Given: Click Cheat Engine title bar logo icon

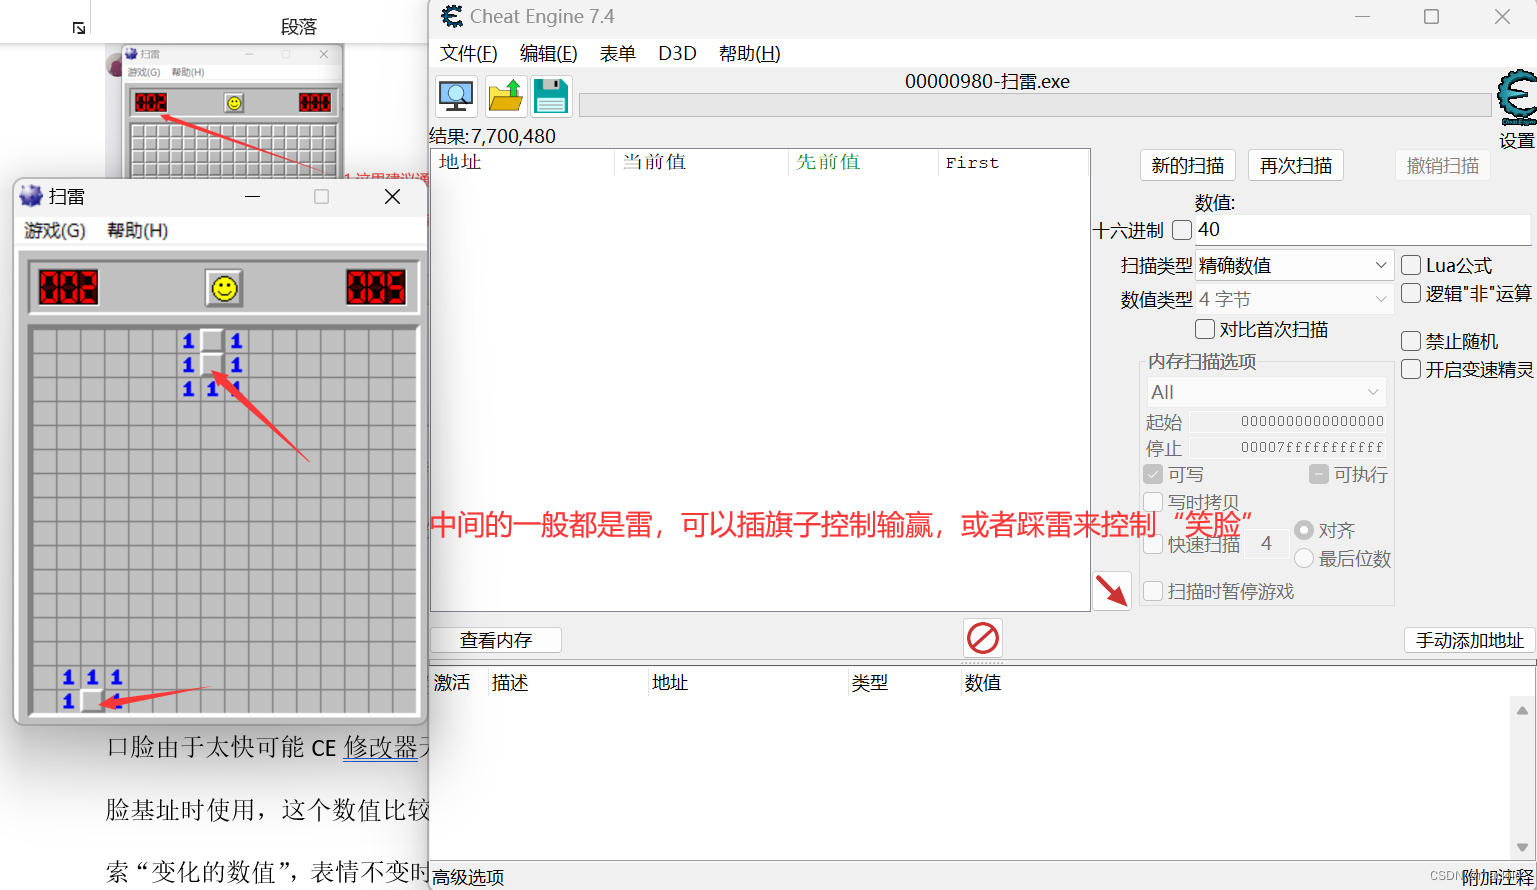Looking at the screenshot, I should tap(452, 16).
